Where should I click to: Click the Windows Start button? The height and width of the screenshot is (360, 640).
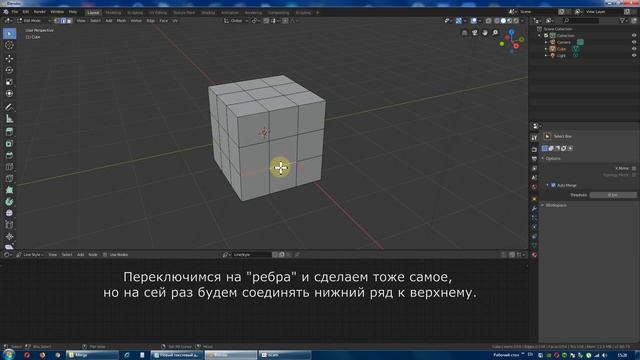click(x=8, y=355)
